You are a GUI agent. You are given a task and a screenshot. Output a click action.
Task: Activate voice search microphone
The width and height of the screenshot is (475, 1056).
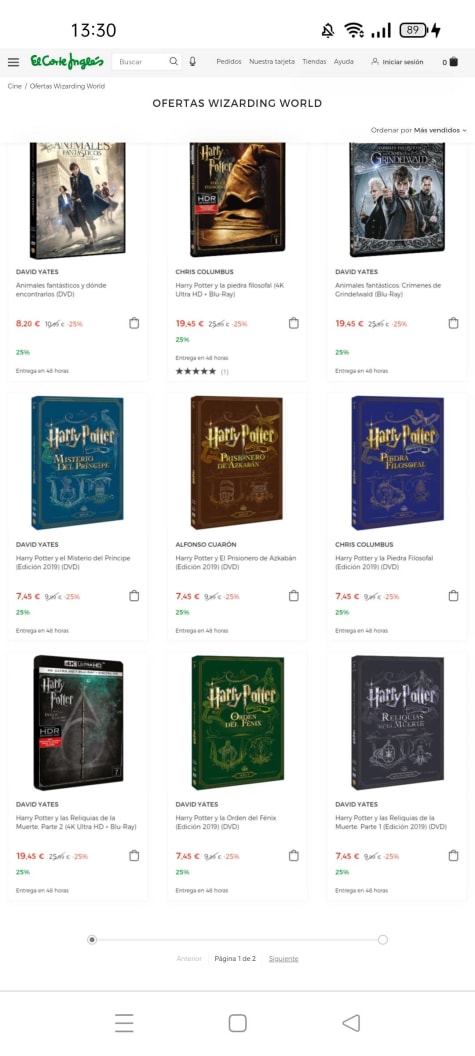pyautogui.click(x=193, y=61)
